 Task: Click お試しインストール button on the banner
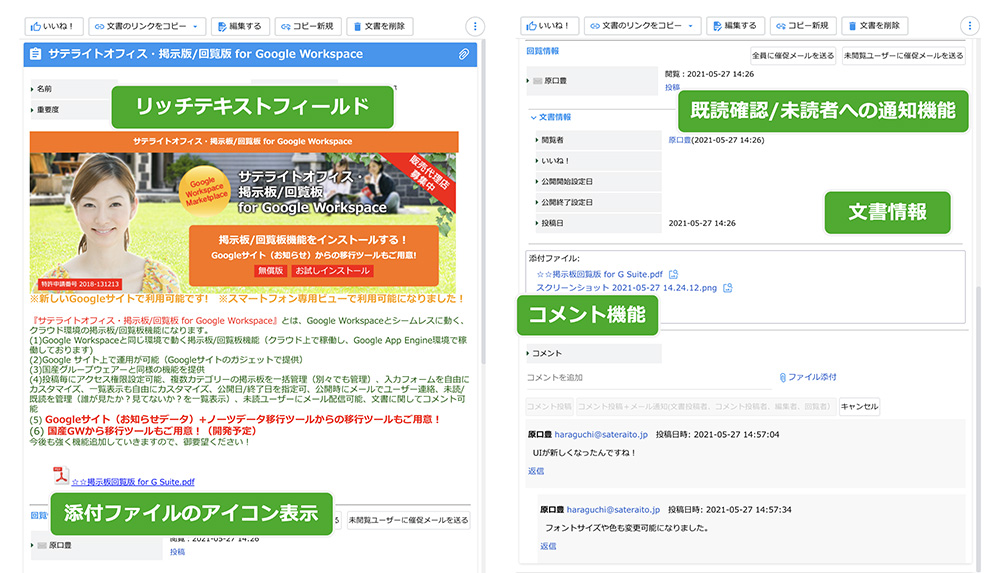pos(332,271)
